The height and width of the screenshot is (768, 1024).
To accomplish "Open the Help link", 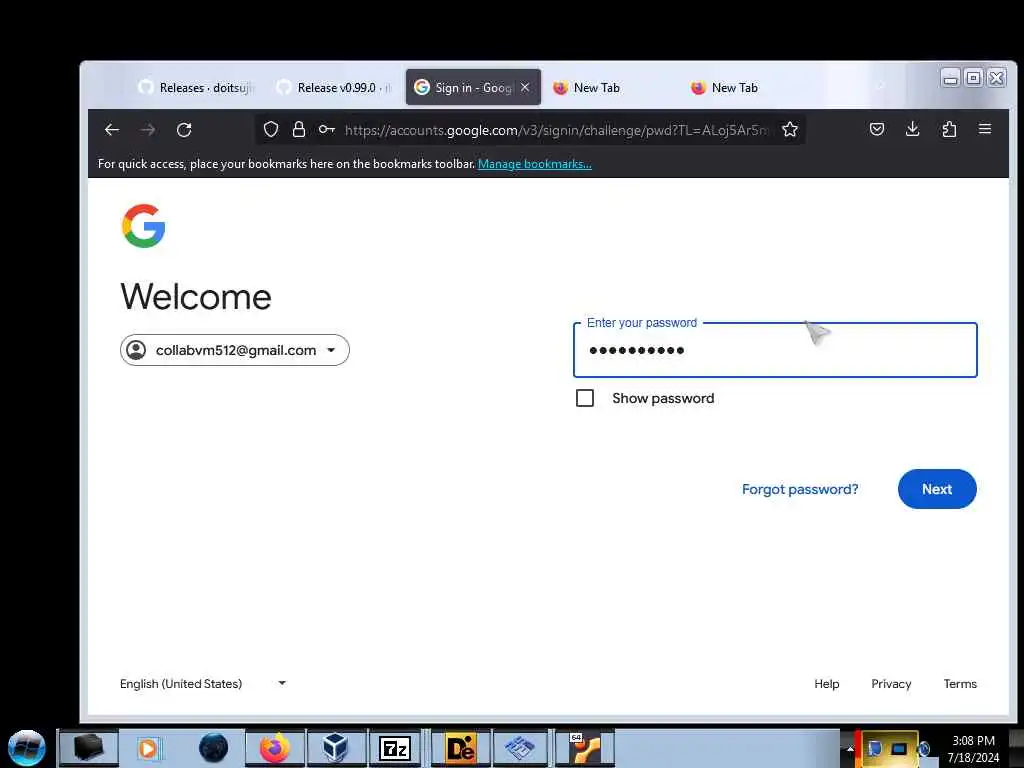I will click(826, 684).
